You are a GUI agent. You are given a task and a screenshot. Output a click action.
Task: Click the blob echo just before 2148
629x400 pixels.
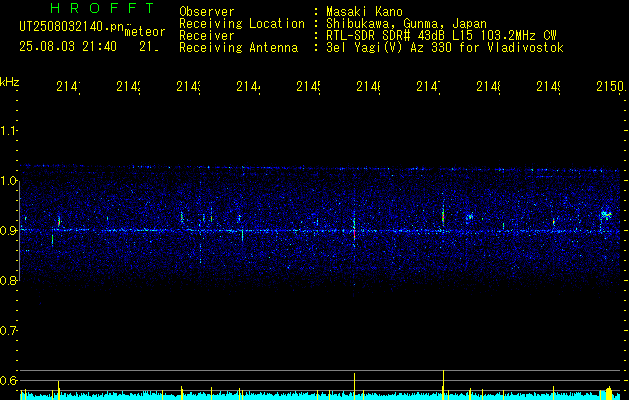click(x=469, y=217)
